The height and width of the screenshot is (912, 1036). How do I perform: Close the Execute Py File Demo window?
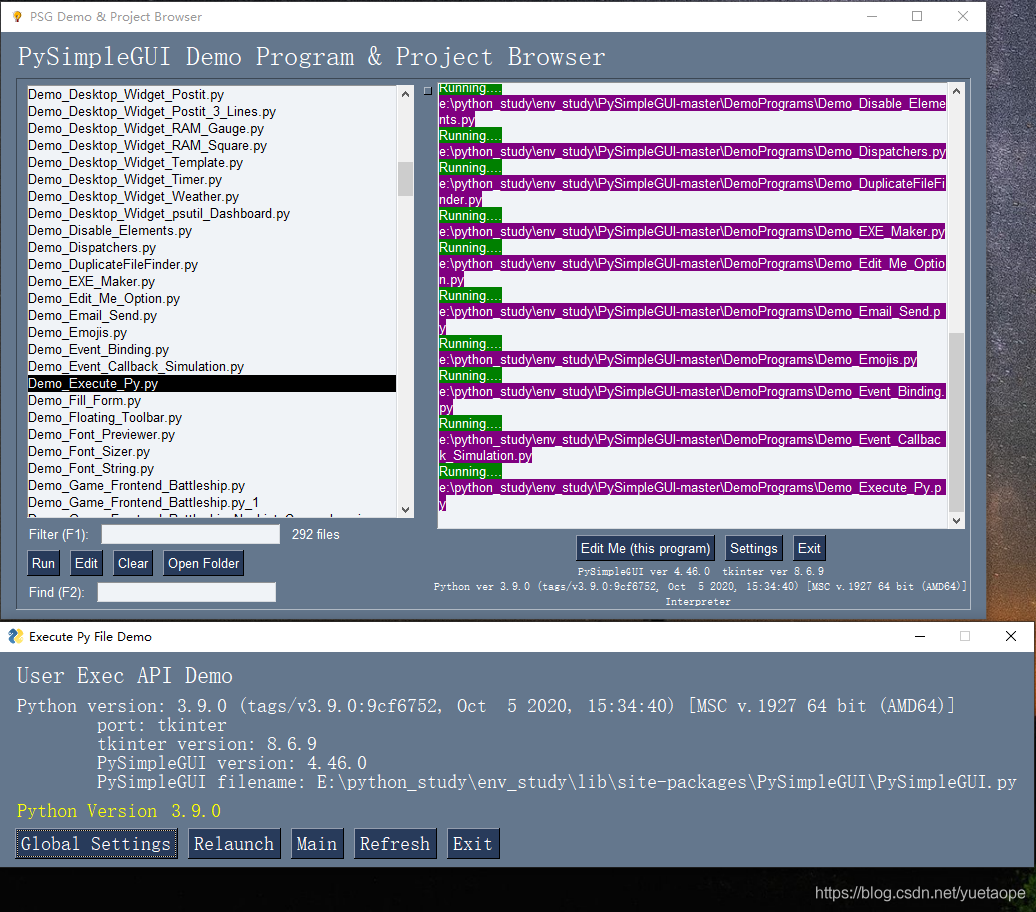click(1011, 636)
